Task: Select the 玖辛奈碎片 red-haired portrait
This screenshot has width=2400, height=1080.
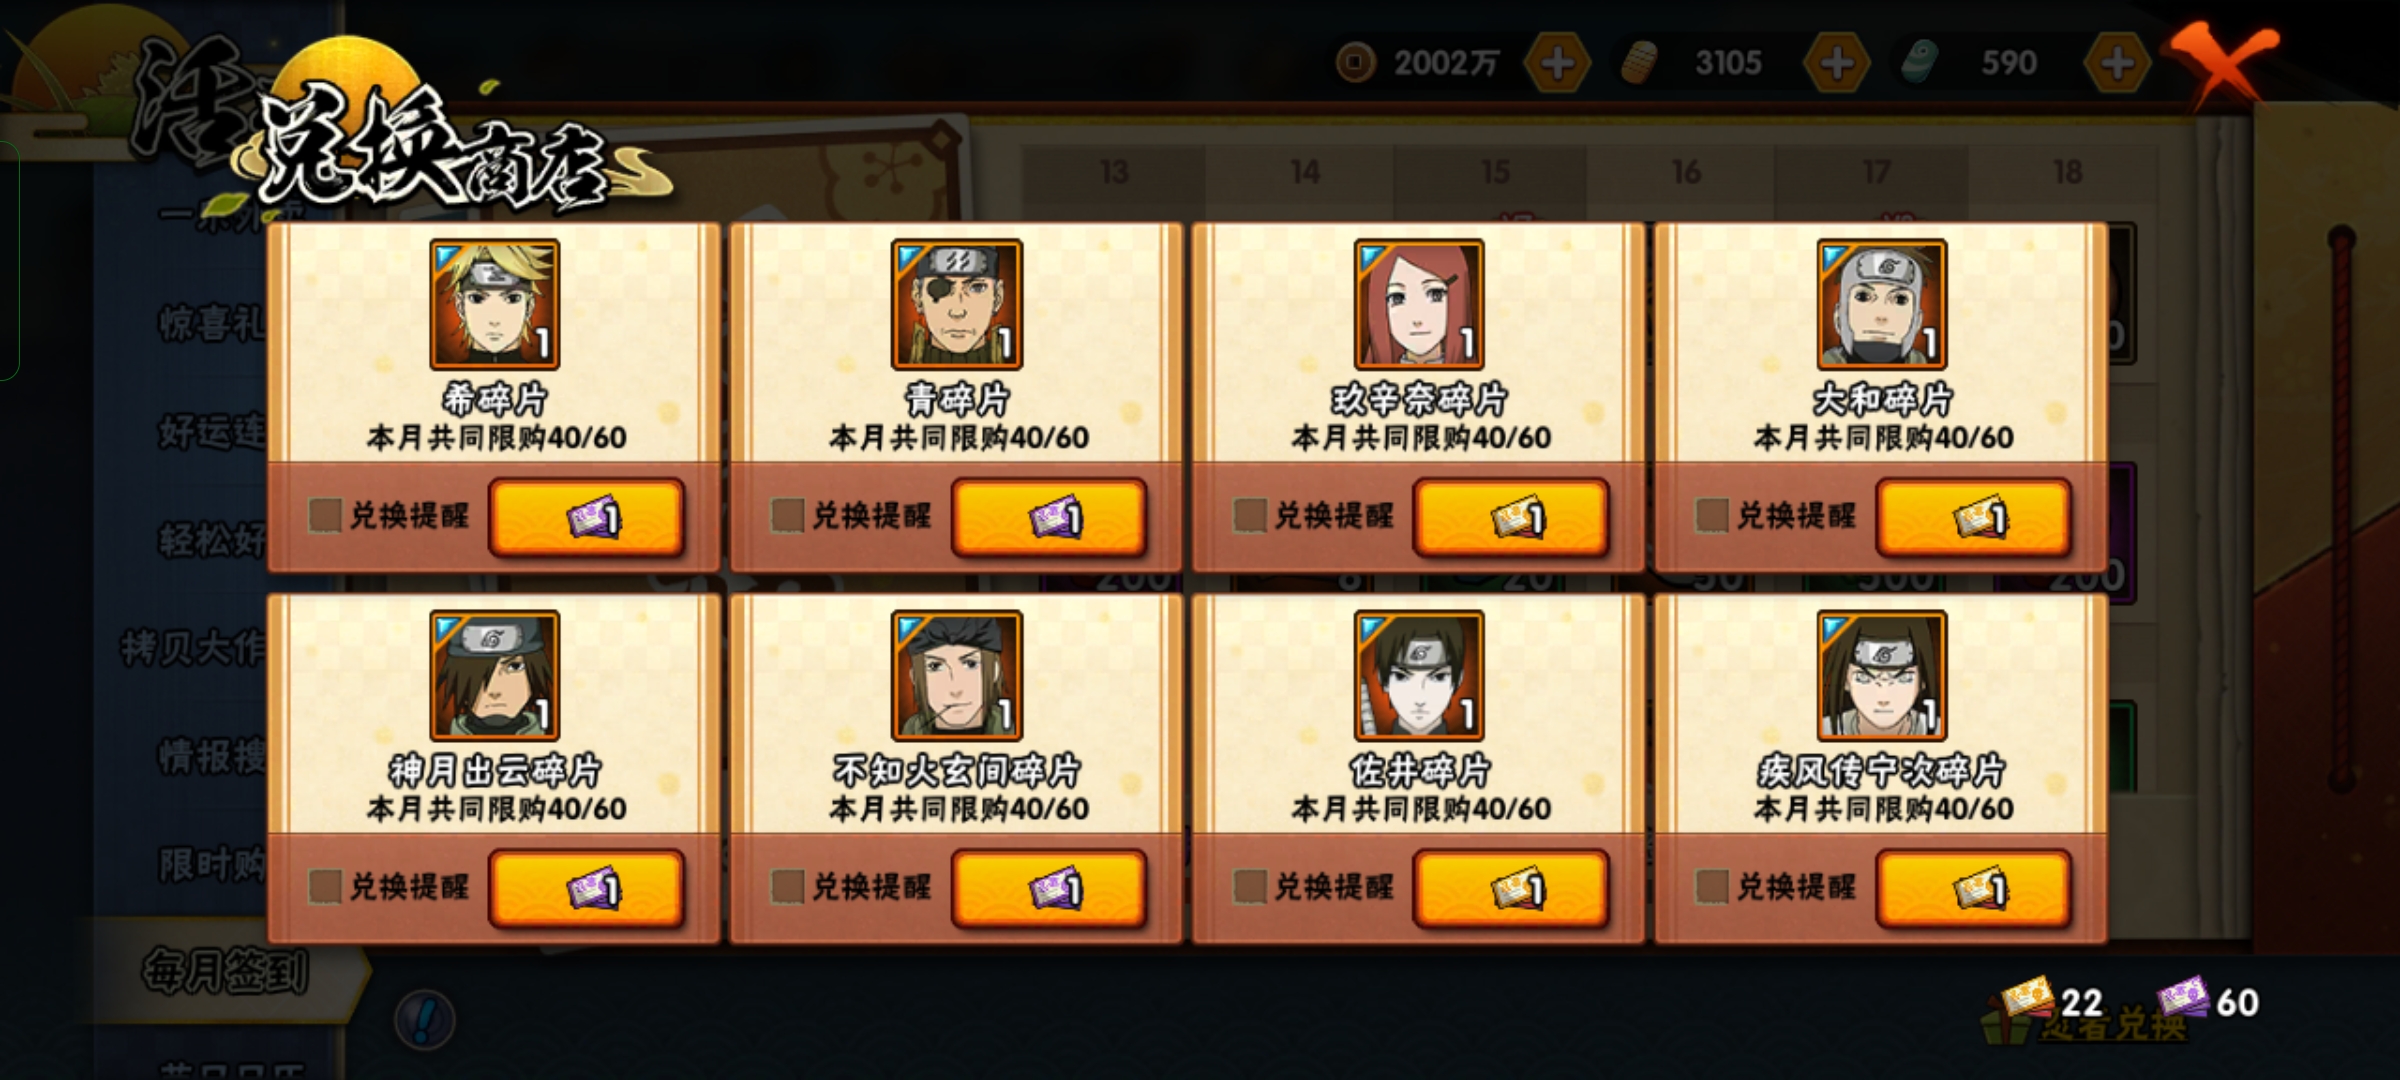Action: coord(1419,304)
